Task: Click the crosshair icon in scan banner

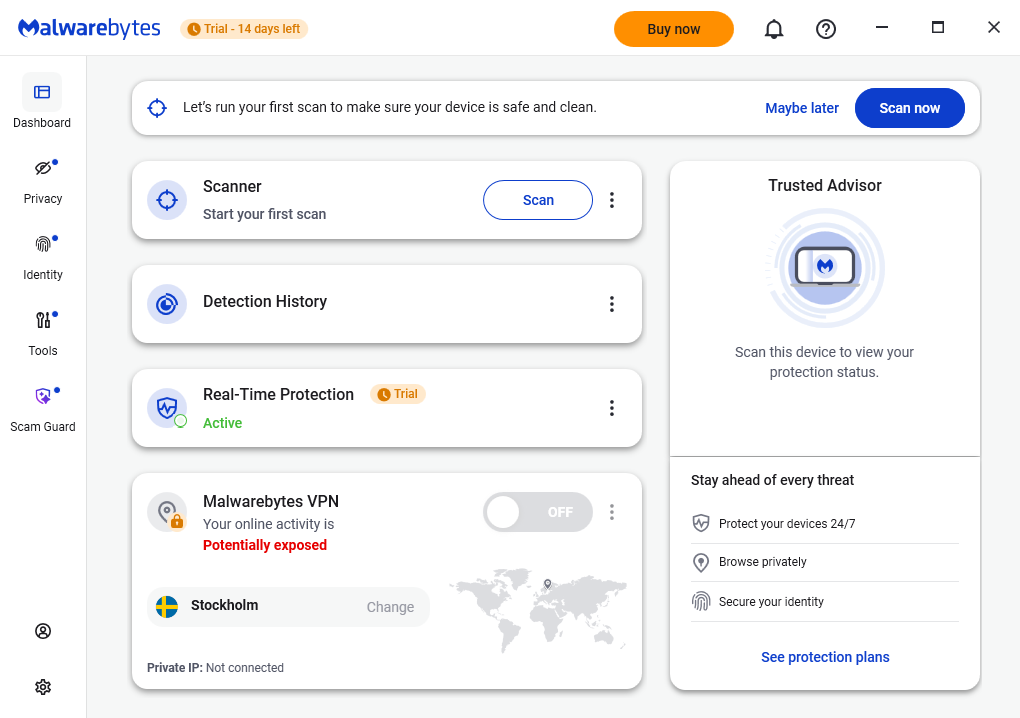Action: (x=157, y=108)
